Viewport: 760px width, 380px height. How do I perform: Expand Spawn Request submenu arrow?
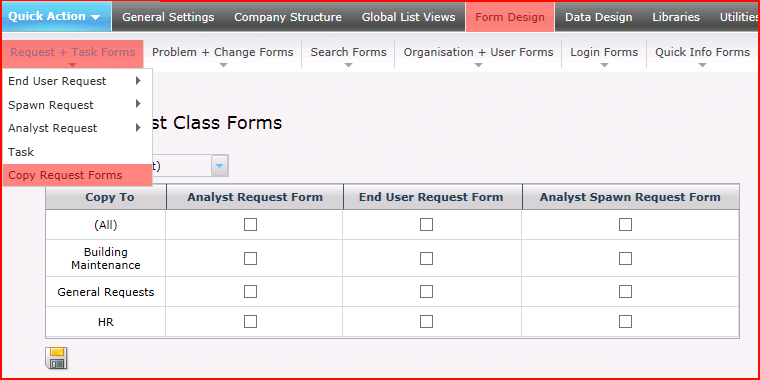tap(138, 104)
